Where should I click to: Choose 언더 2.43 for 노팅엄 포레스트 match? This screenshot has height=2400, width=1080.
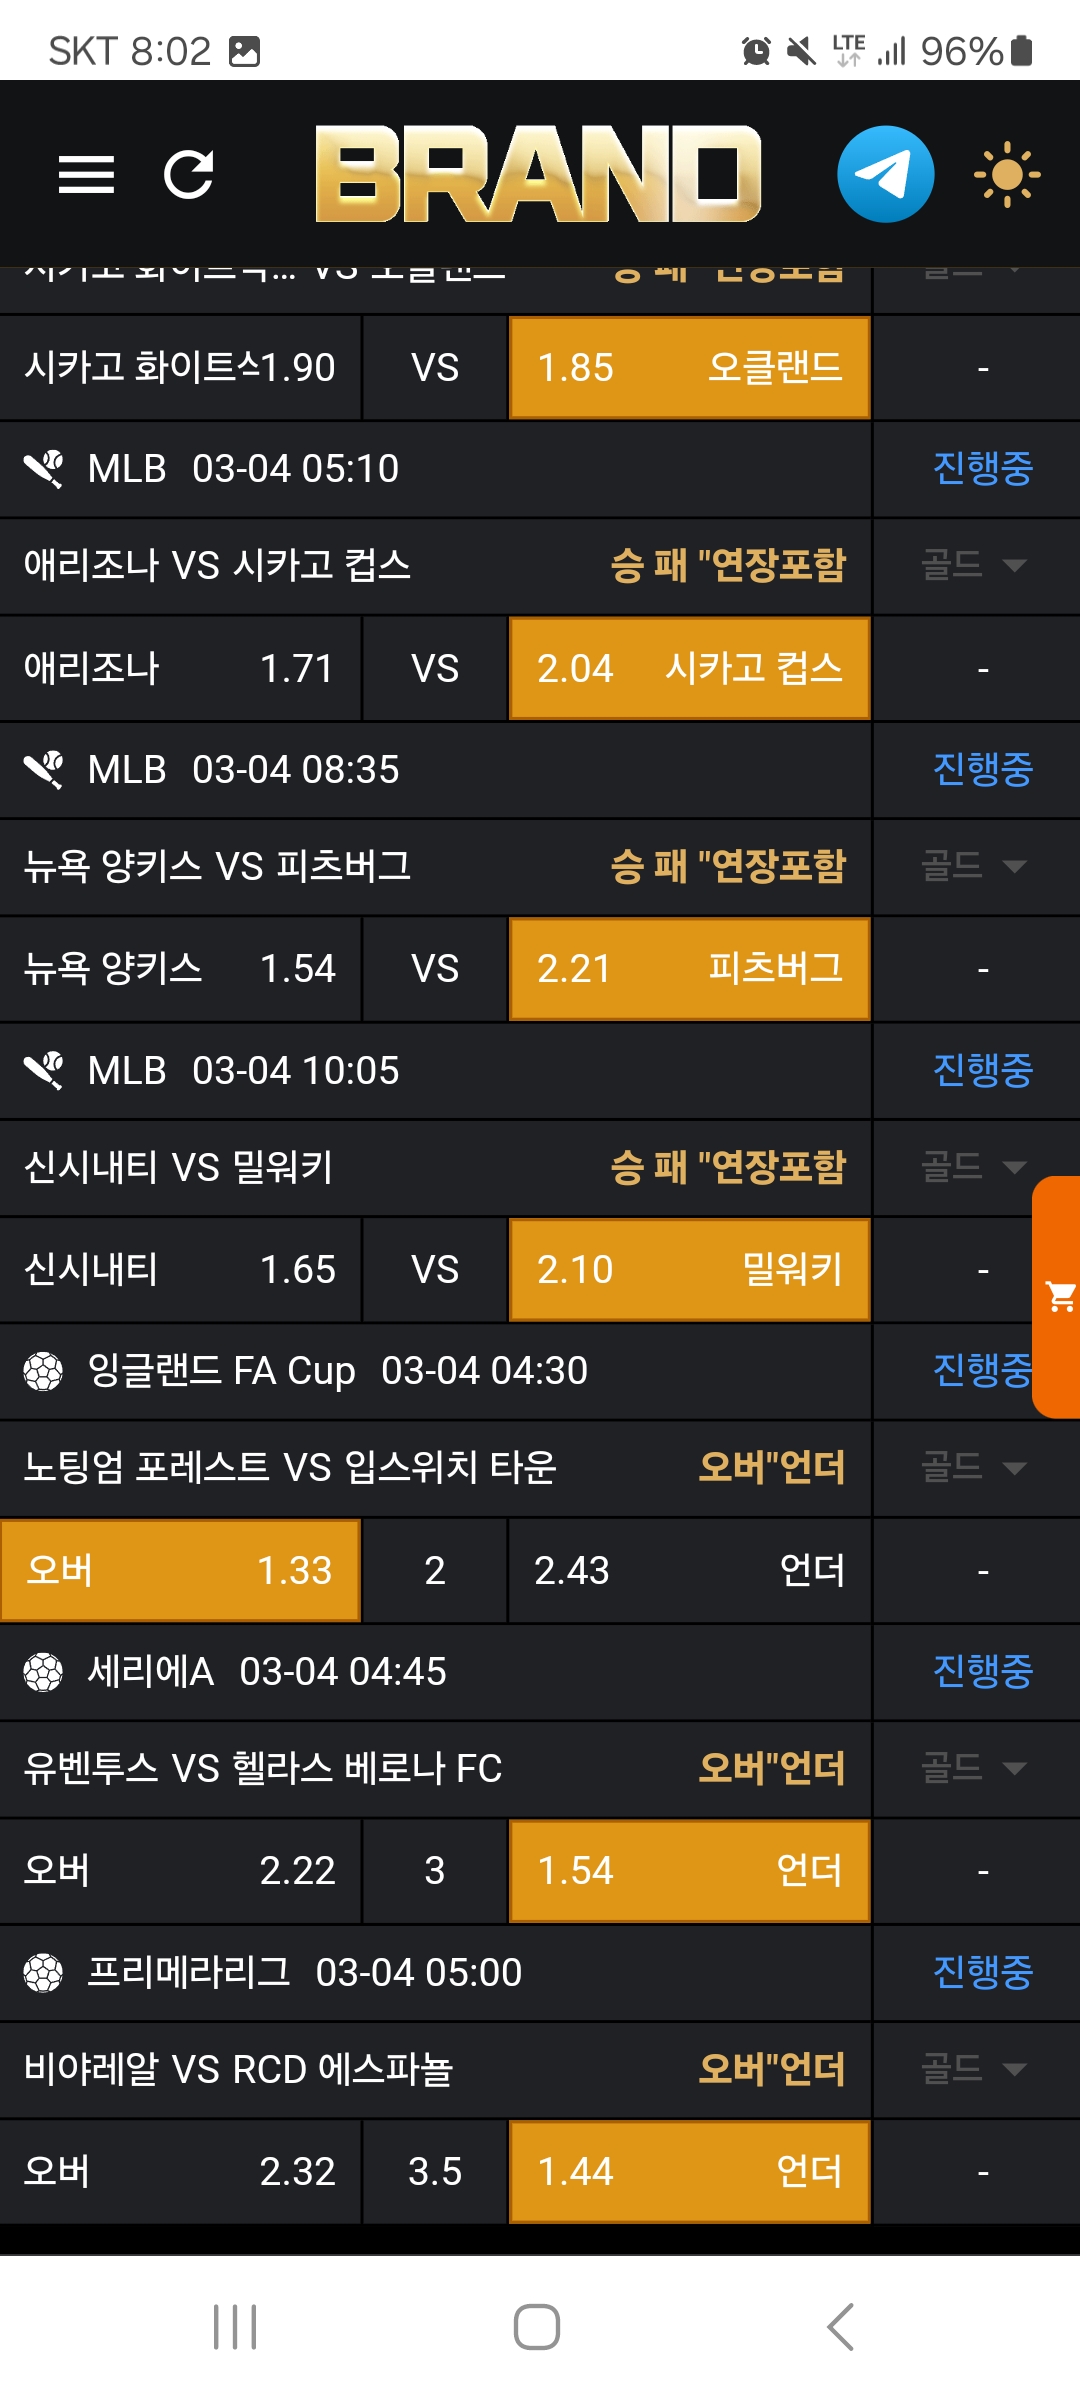(689, 1570)
